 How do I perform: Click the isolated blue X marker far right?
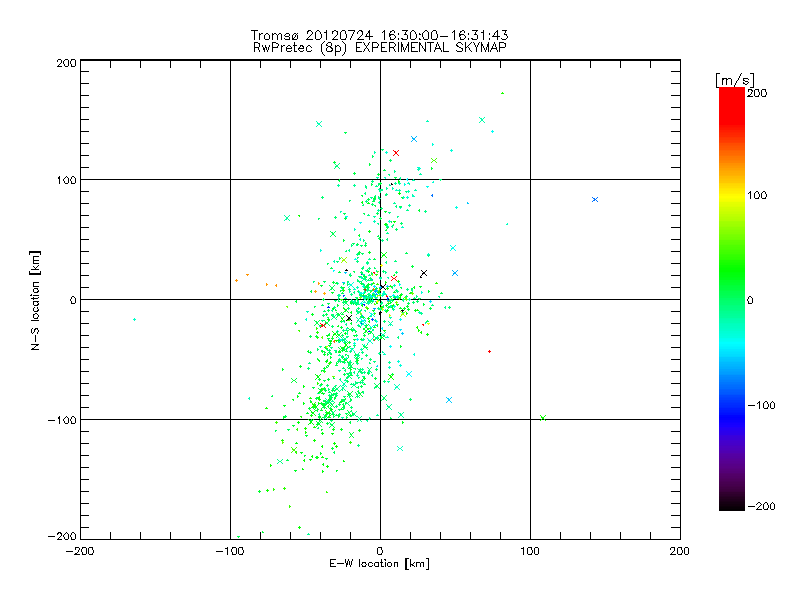(595, 199)
